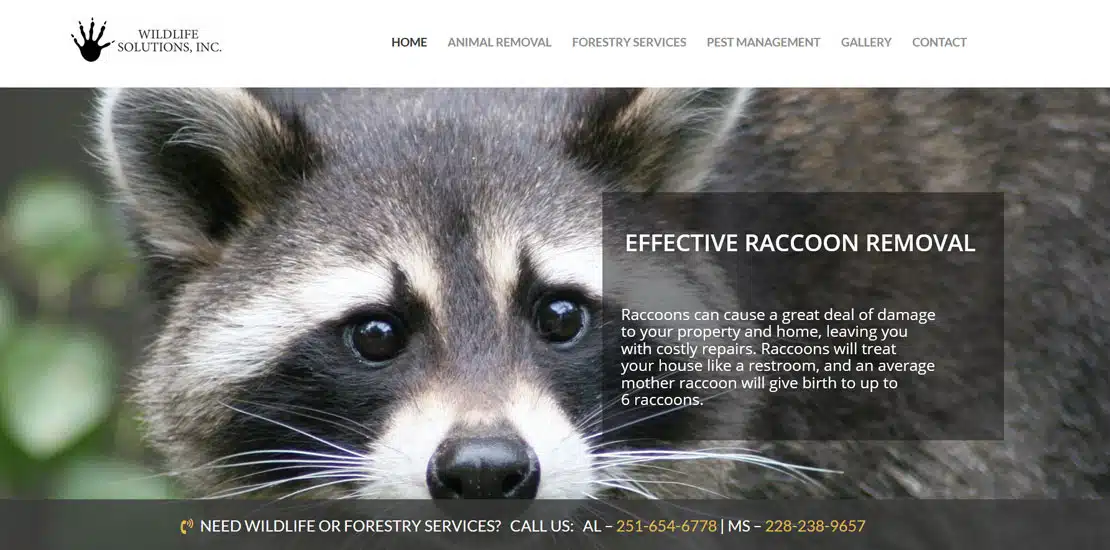Navigate to the Contact page
Screen dimensions: 1110x550
click(x=939, y=42)
